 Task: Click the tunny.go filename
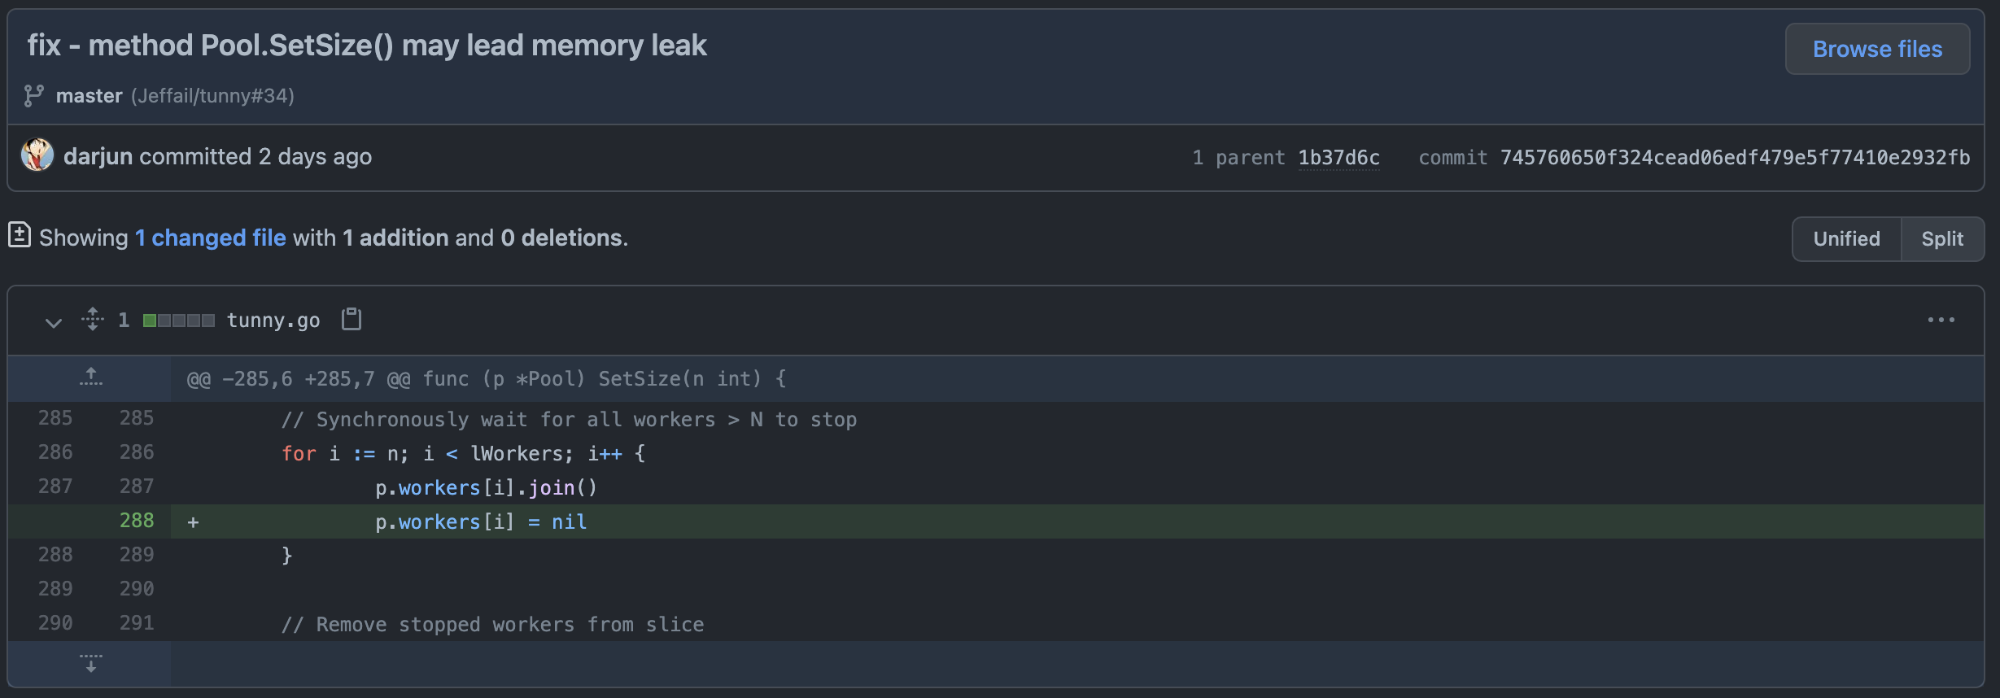point(273,320)
